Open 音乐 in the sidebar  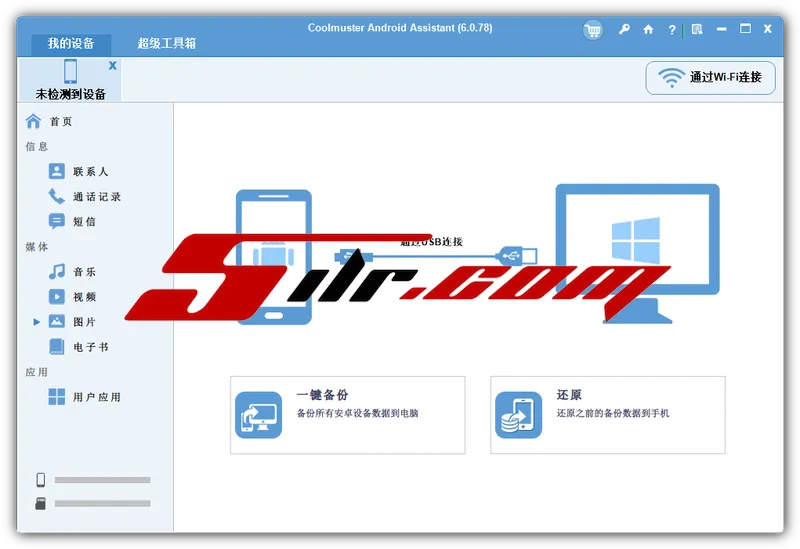click(x=84, y=271)
